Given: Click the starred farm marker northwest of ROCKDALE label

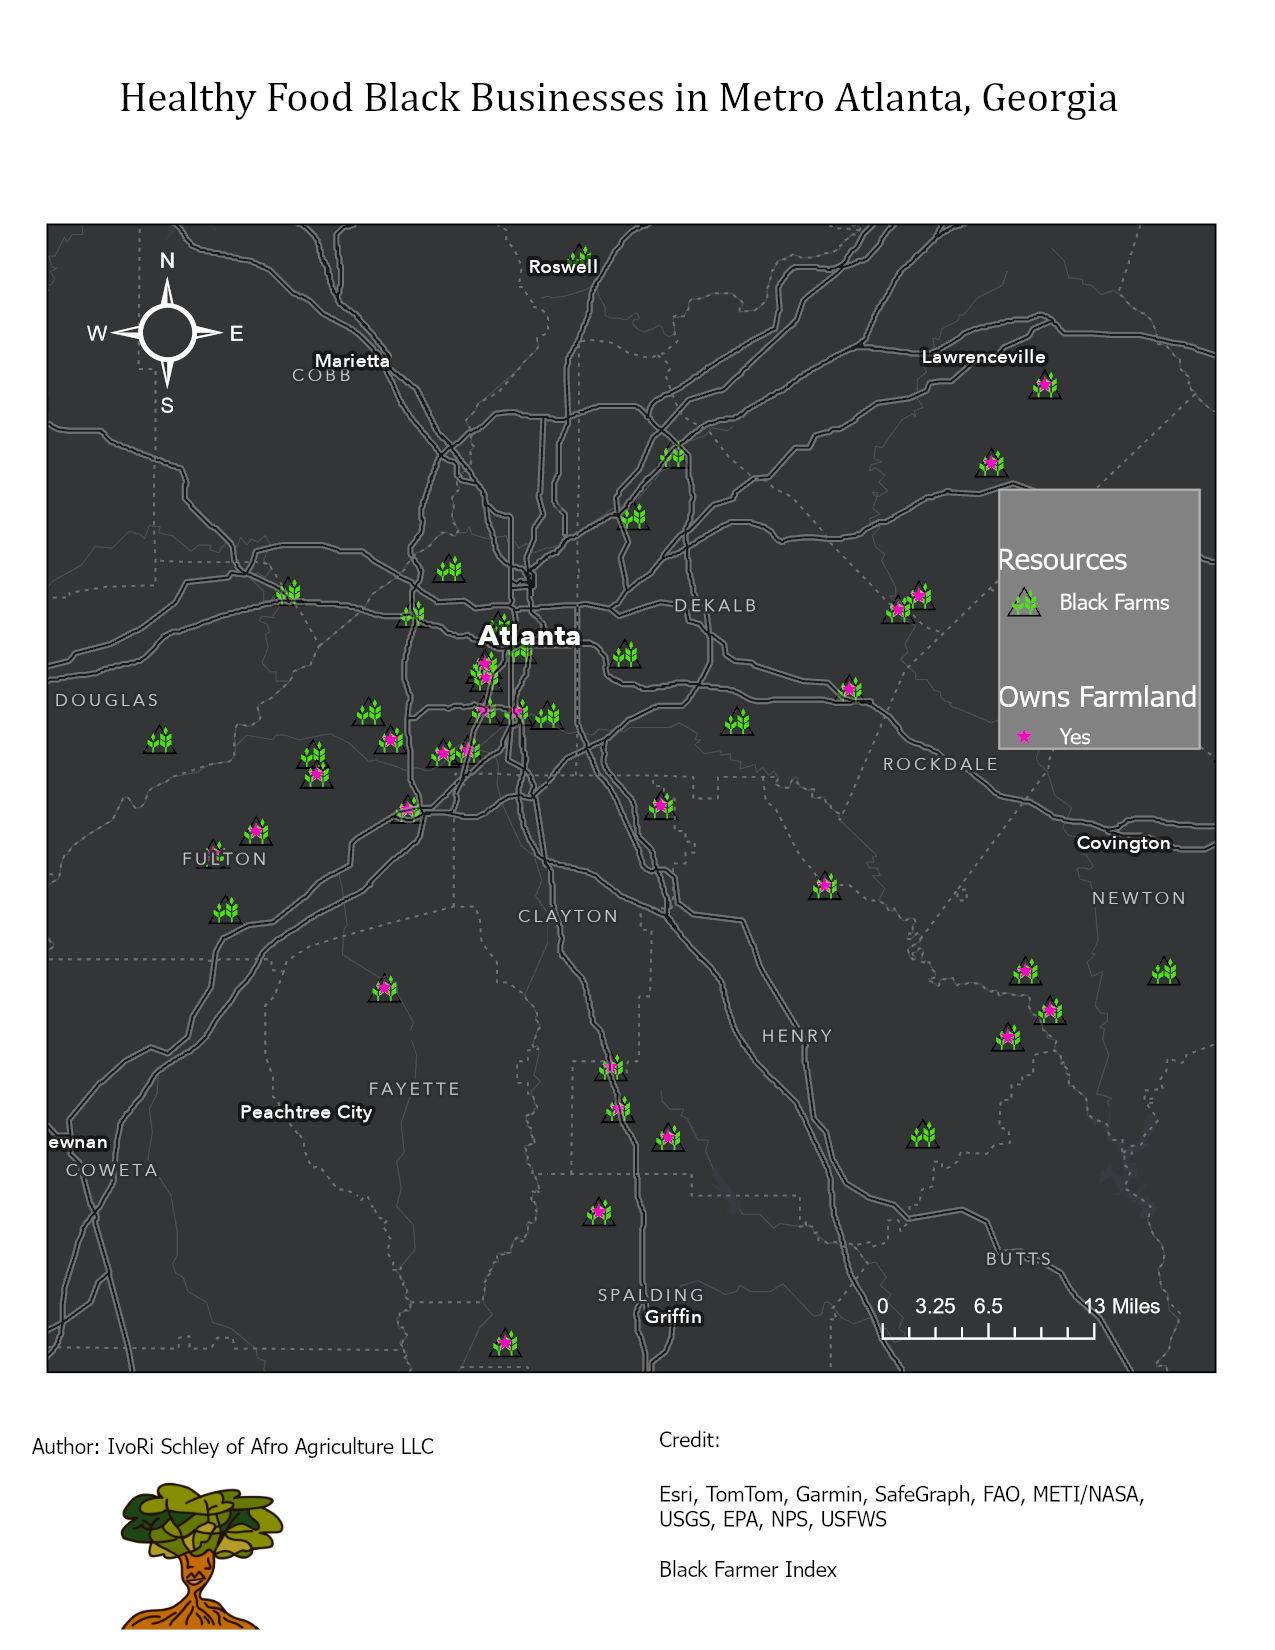Looking at the screenshot, I should tap(849, 688).
